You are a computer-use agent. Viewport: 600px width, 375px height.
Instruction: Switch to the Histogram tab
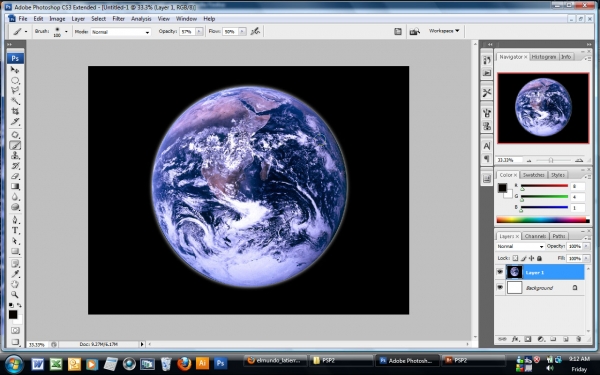(x=543, y=57)
